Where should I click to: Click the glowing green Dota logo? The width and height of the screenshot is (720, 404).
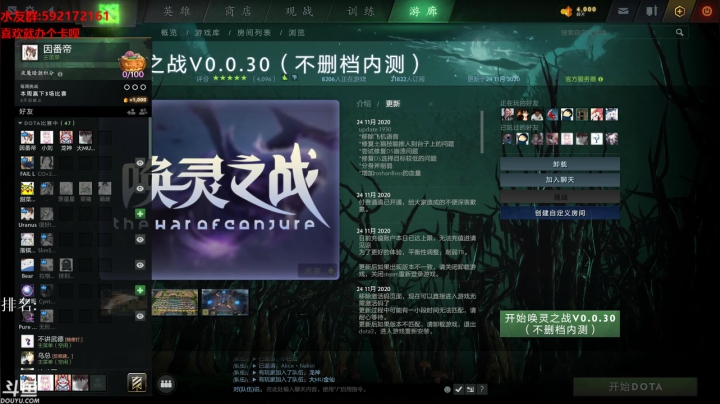pos(110,13)
